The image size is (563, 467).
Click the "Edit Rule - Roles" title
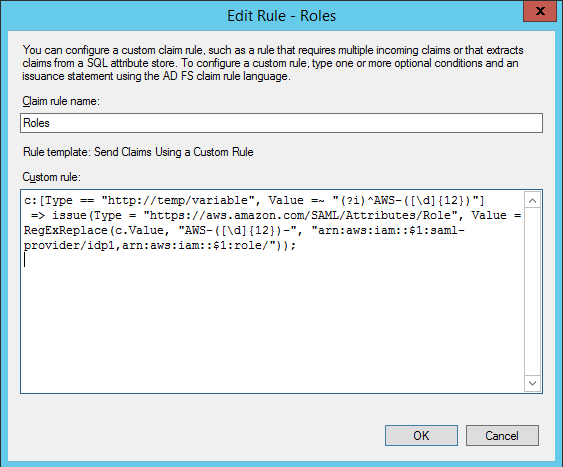pyautogui.click(x=282, y=16)
